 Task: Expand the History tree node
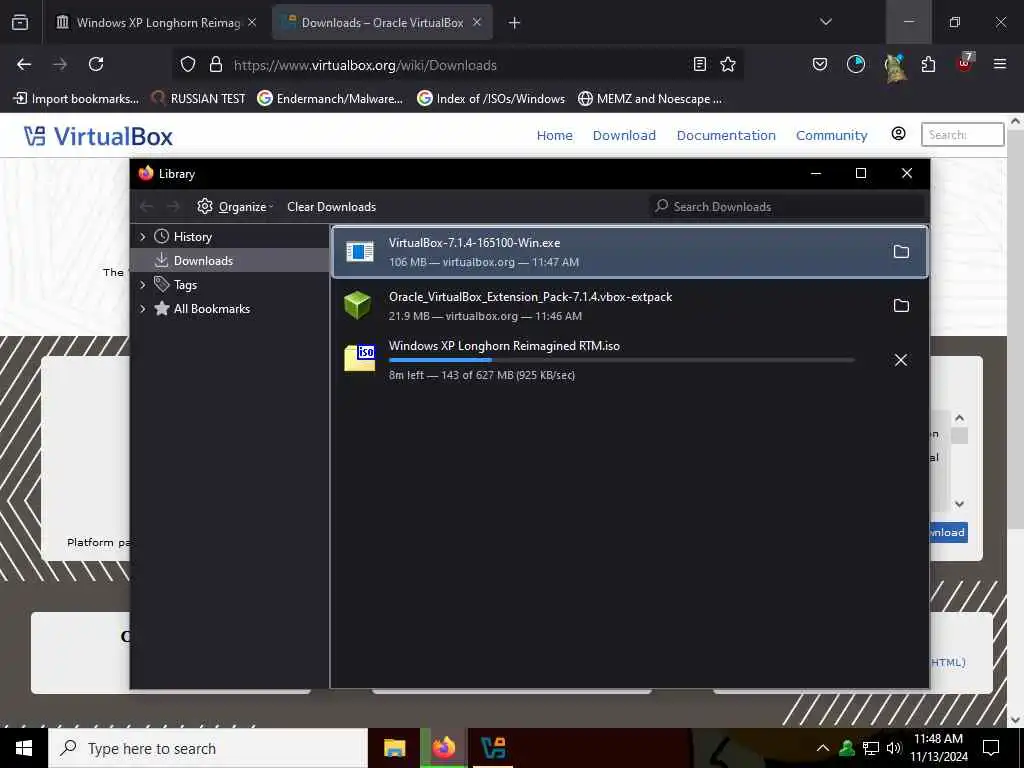pyautogui.click(x=142, y=236)
